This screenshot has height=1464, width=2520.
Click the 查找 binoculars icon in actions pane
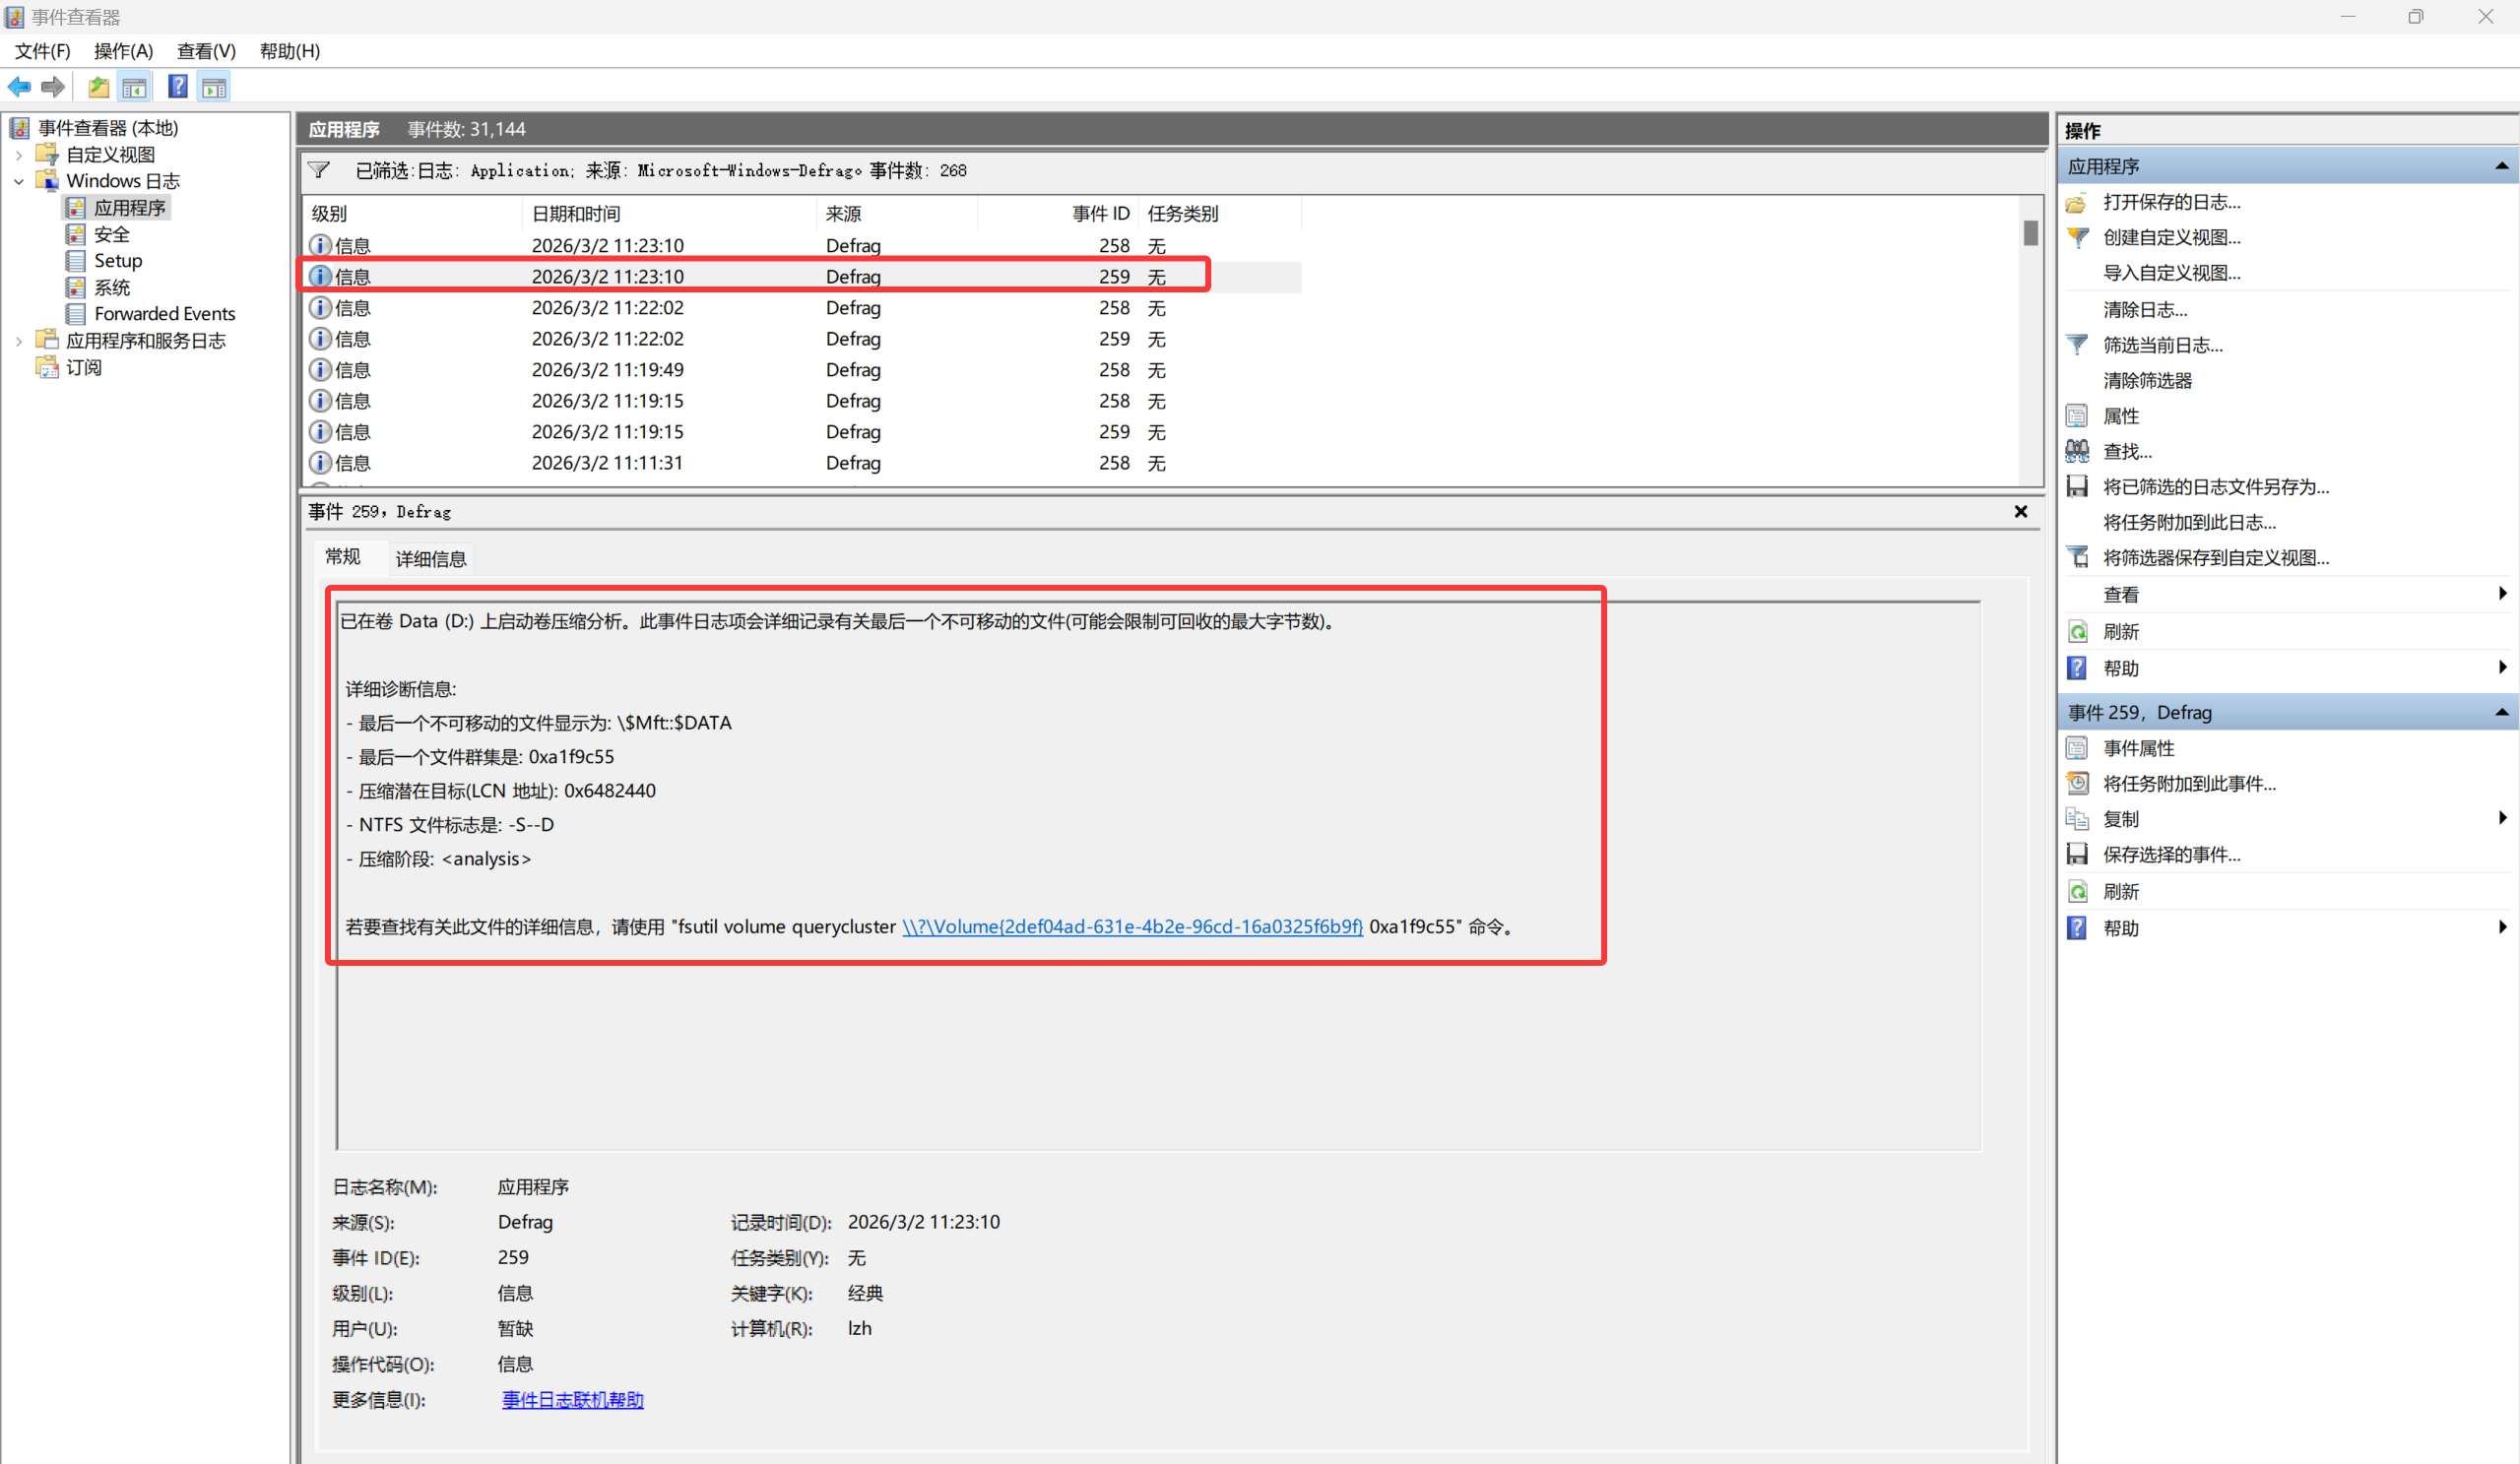[2077, 451]
